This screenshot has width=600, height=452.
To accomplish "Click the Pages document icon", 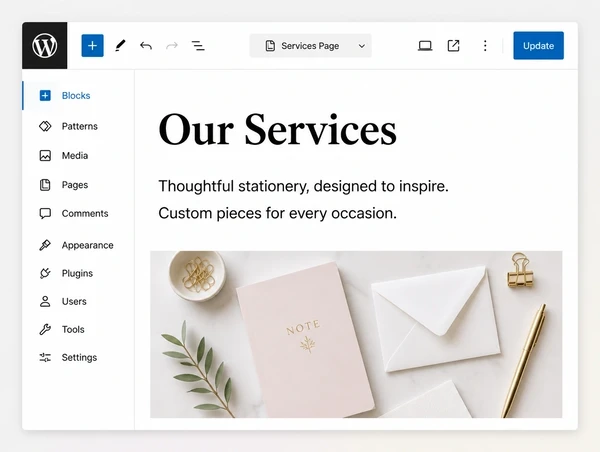I will coord(45,185).
